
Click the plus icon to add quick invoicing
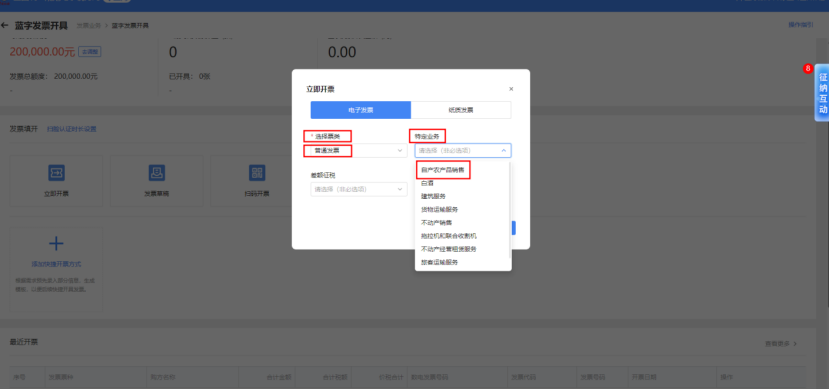(56, 243)
